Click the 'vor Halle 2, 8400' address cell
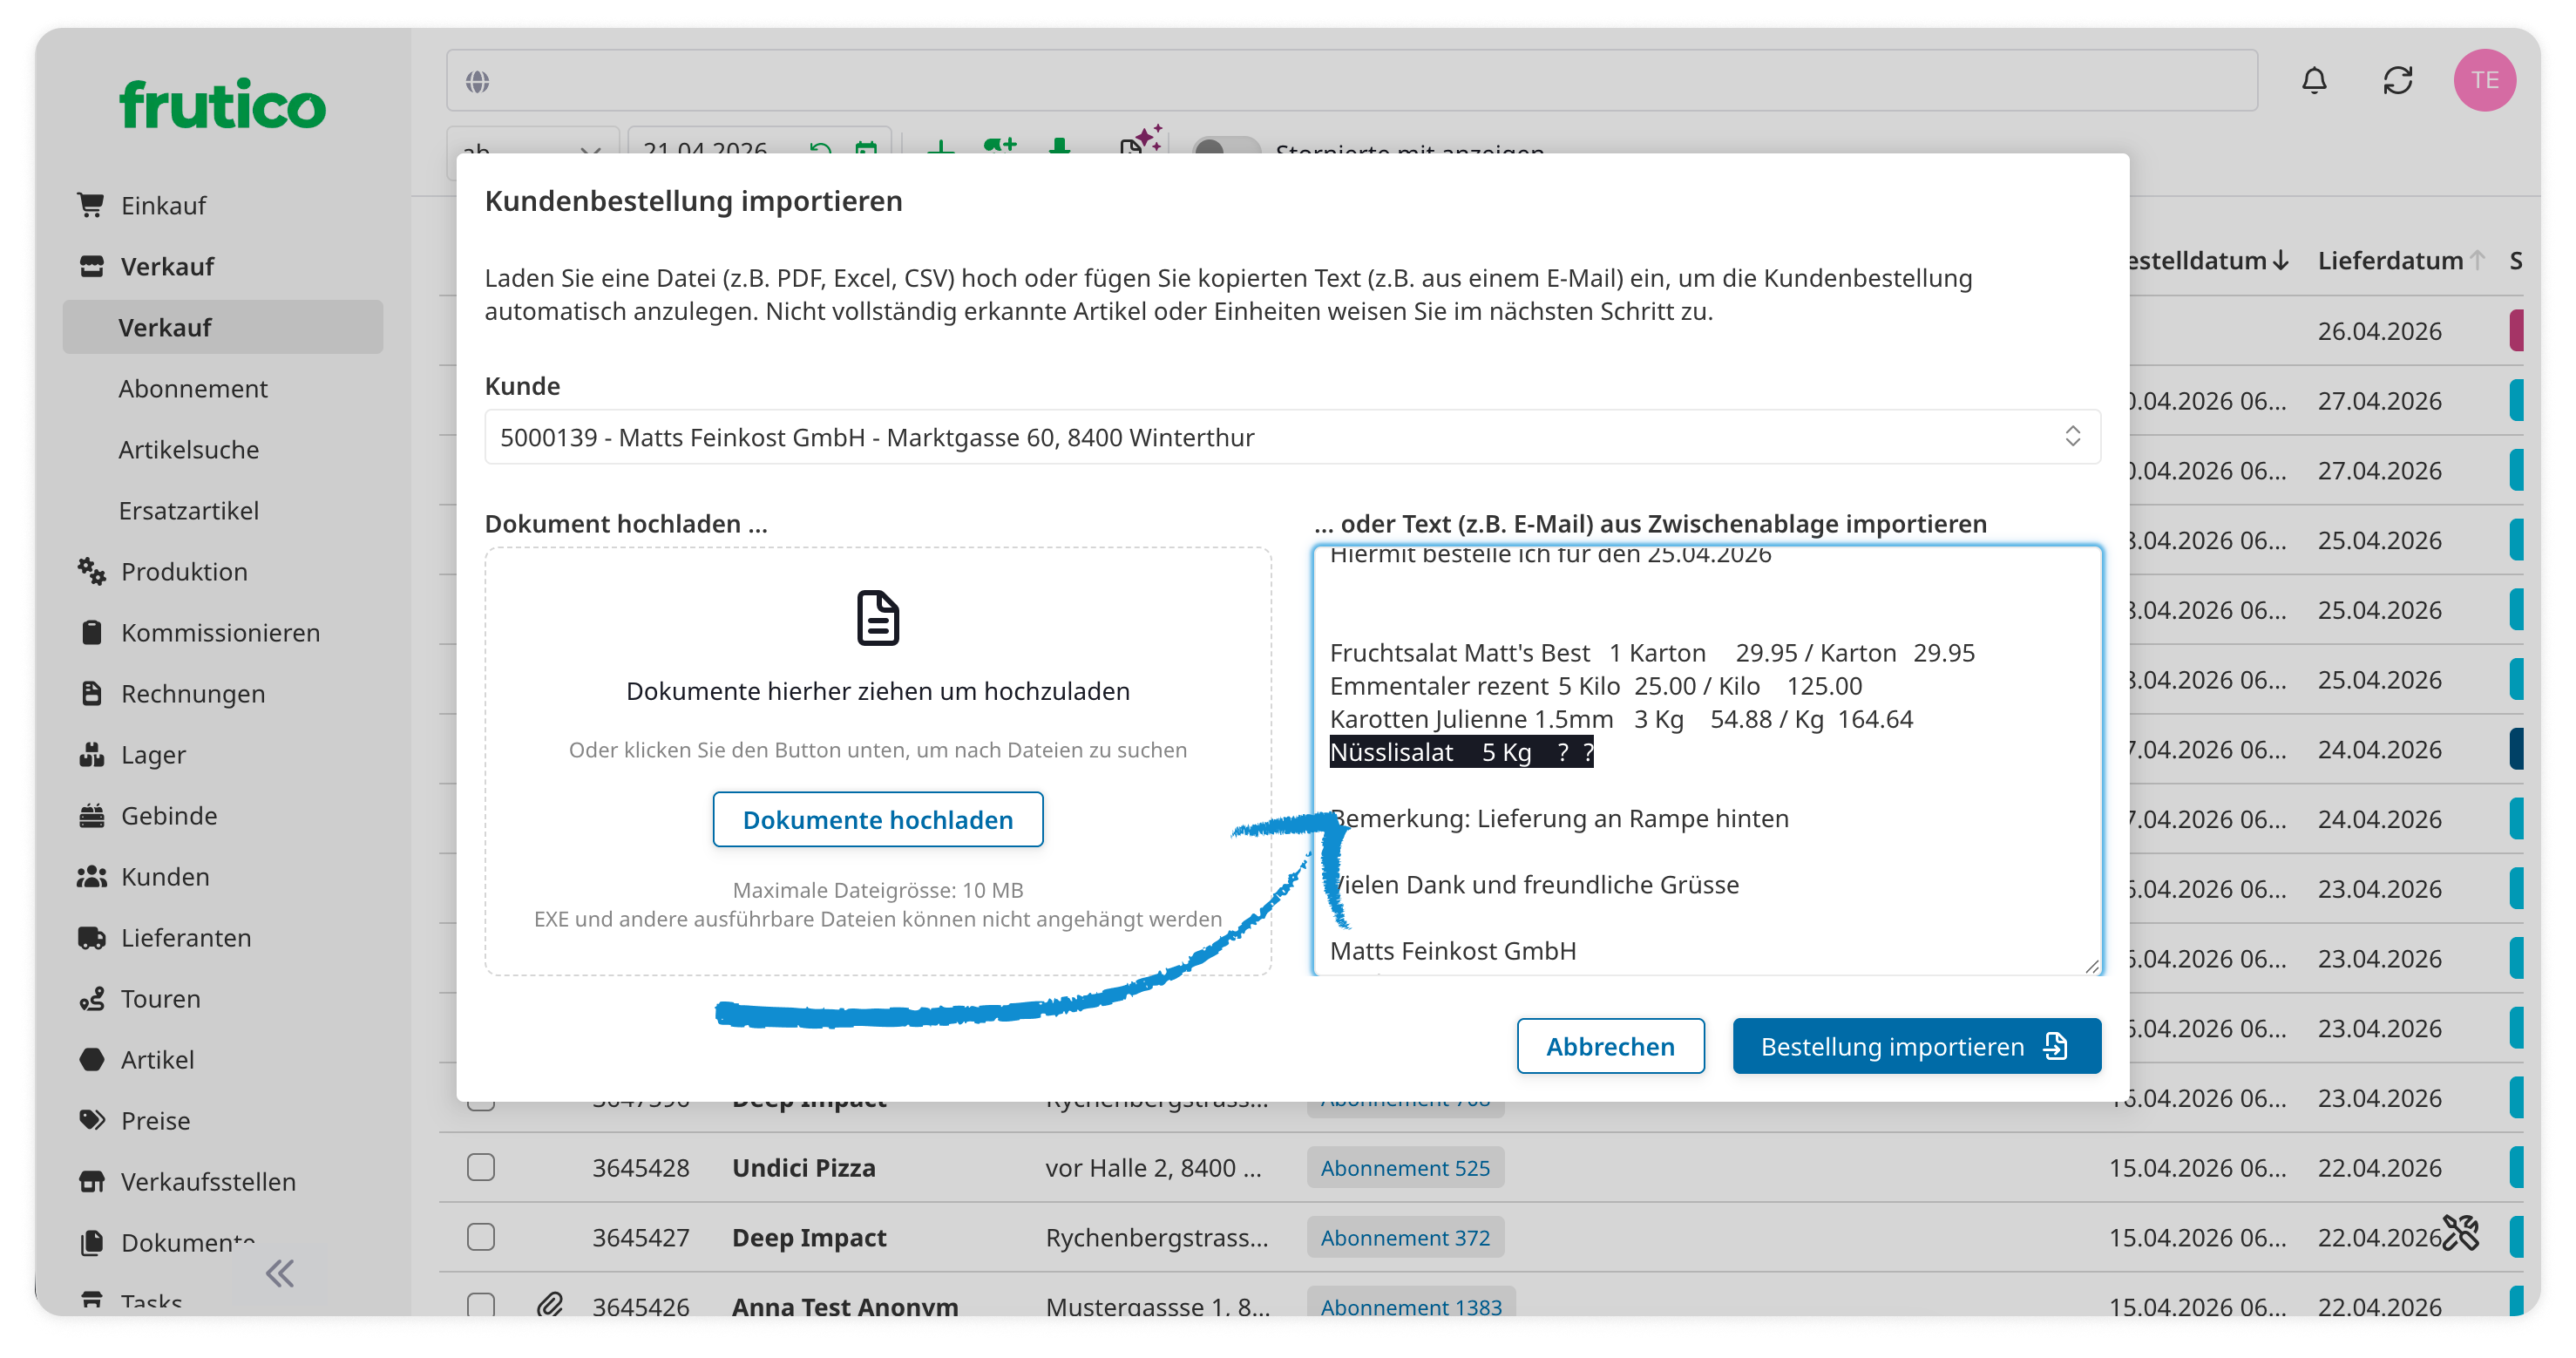This screenshot has width=2576, height=1358. pyautogui.click(x=1153, y=1167)
